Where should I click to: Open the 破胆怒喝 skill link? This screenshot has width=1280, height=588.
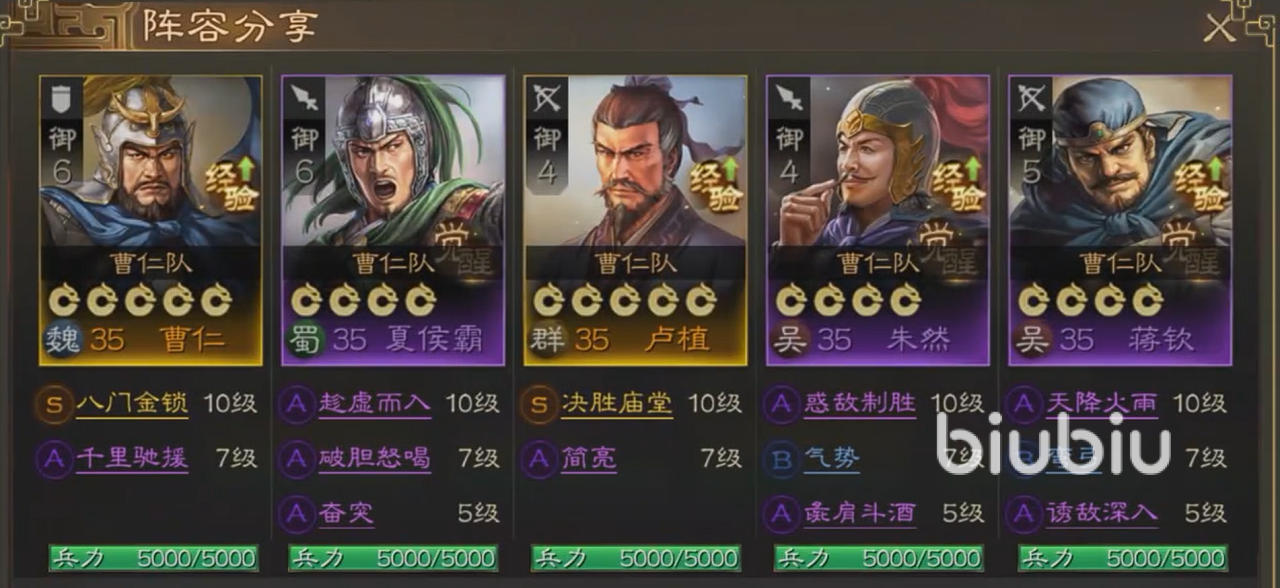click(374, 459)
